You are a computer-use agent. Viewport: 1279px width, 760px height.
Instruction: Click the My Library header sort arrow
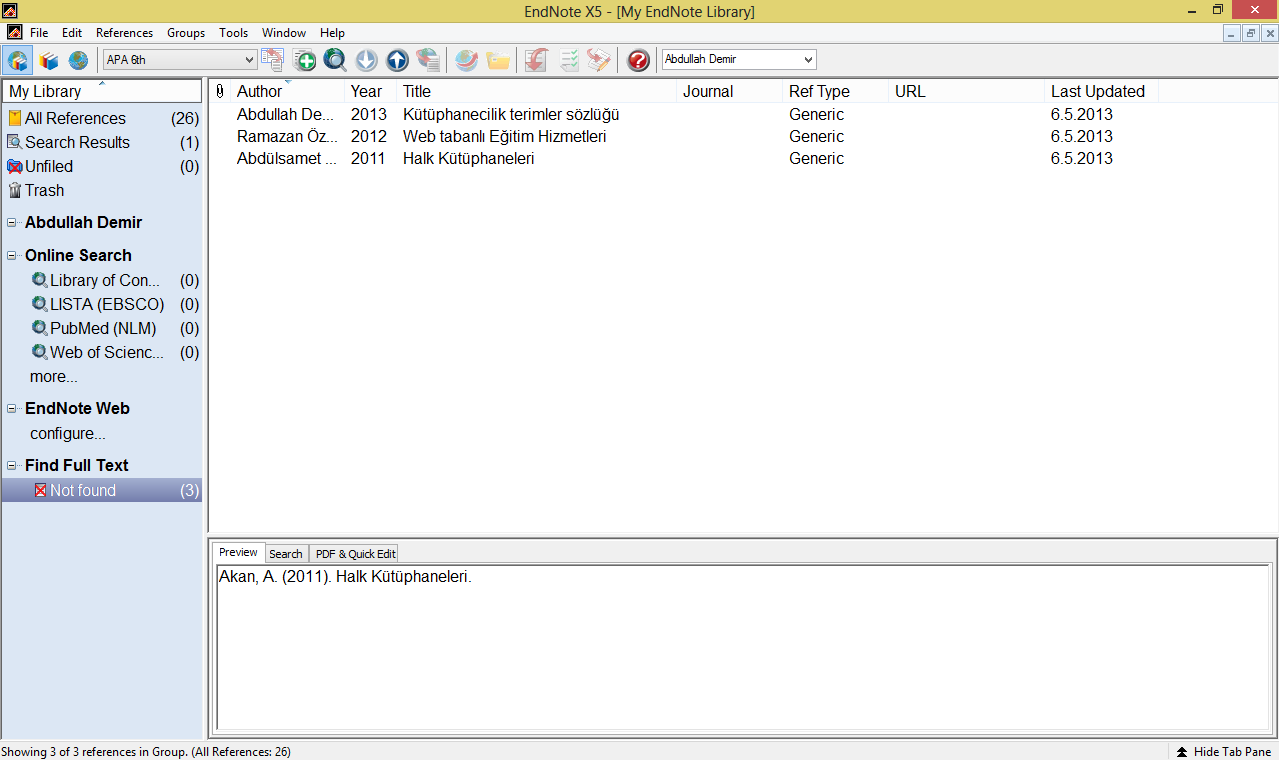102,84
